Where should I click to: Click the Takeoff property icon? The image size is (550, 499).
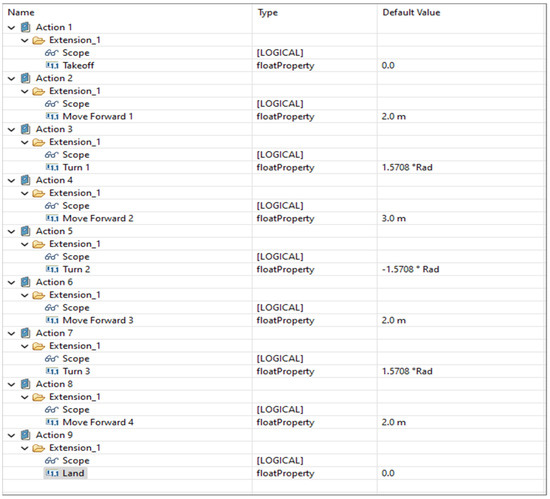pos(52,66)
